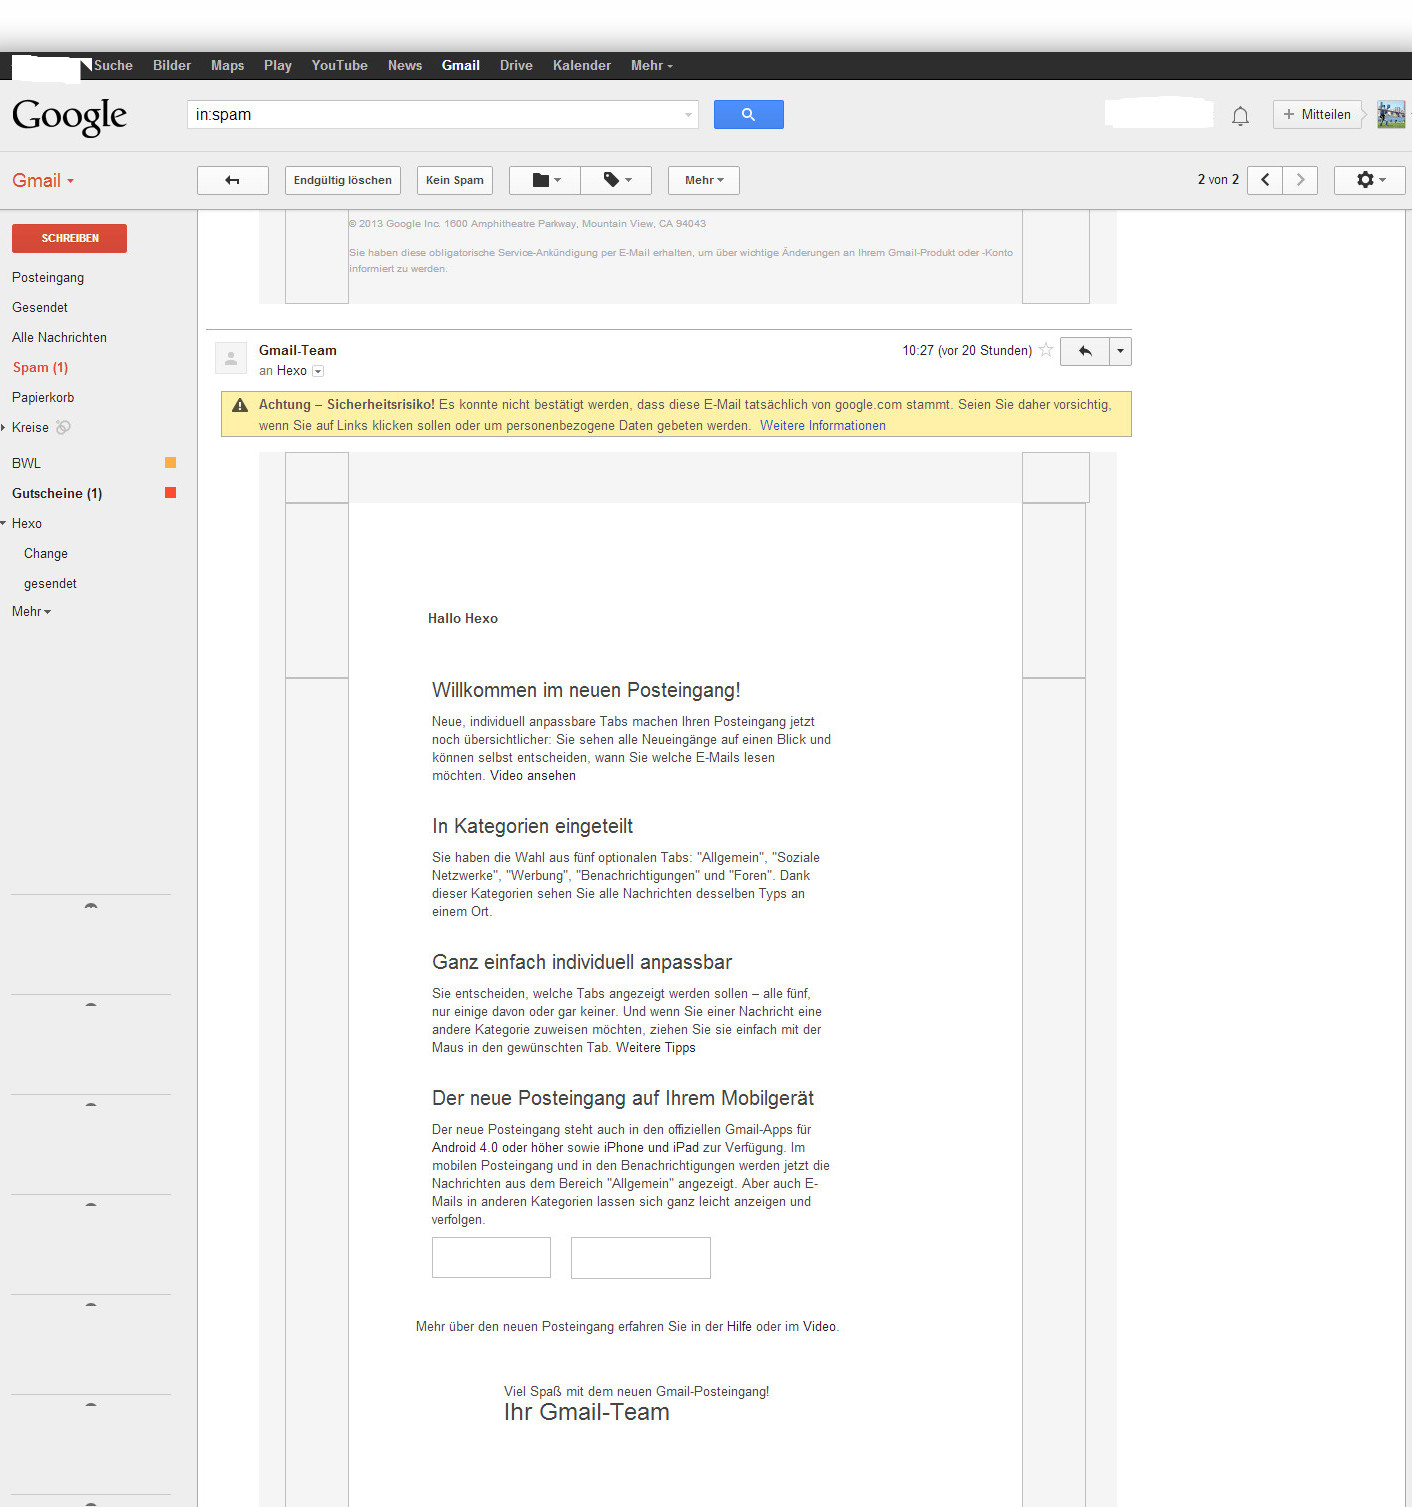
Task: Compose a new mail with SCHREIBEN
Action: coord(70,238)
